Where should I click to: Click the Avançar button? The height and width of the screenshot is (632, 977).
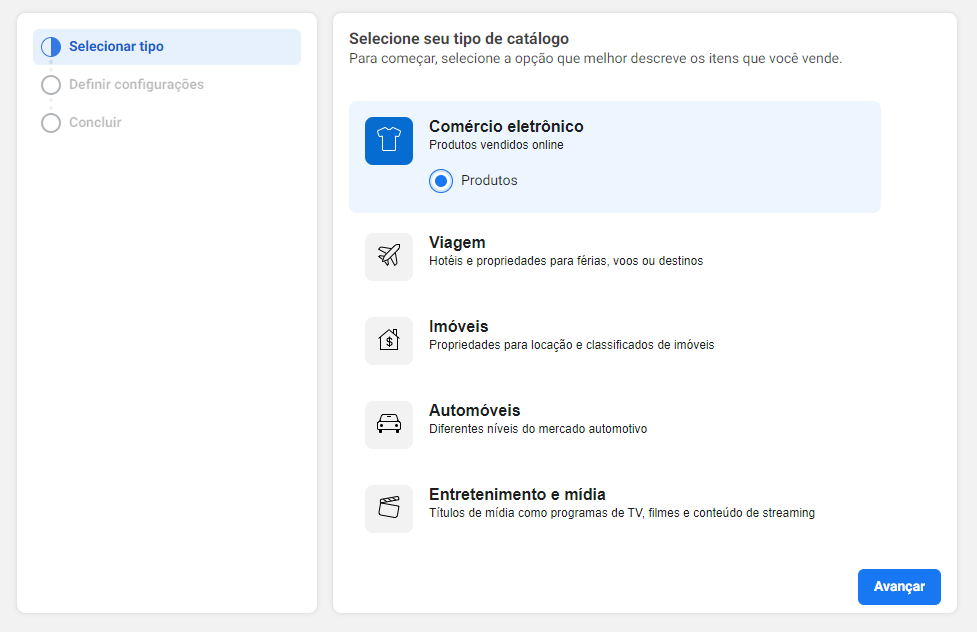pyautogui.click(x=899, y=587)
